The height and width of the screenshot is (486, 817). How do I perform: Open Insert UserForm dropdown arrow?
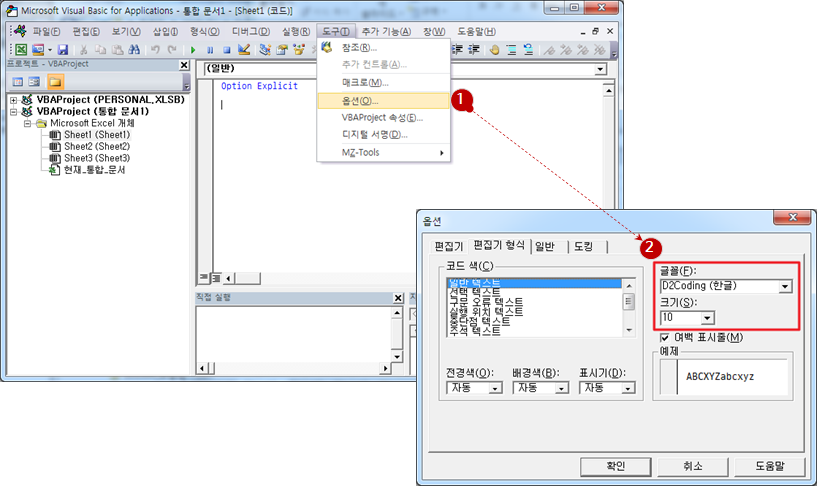coord(50,50)
